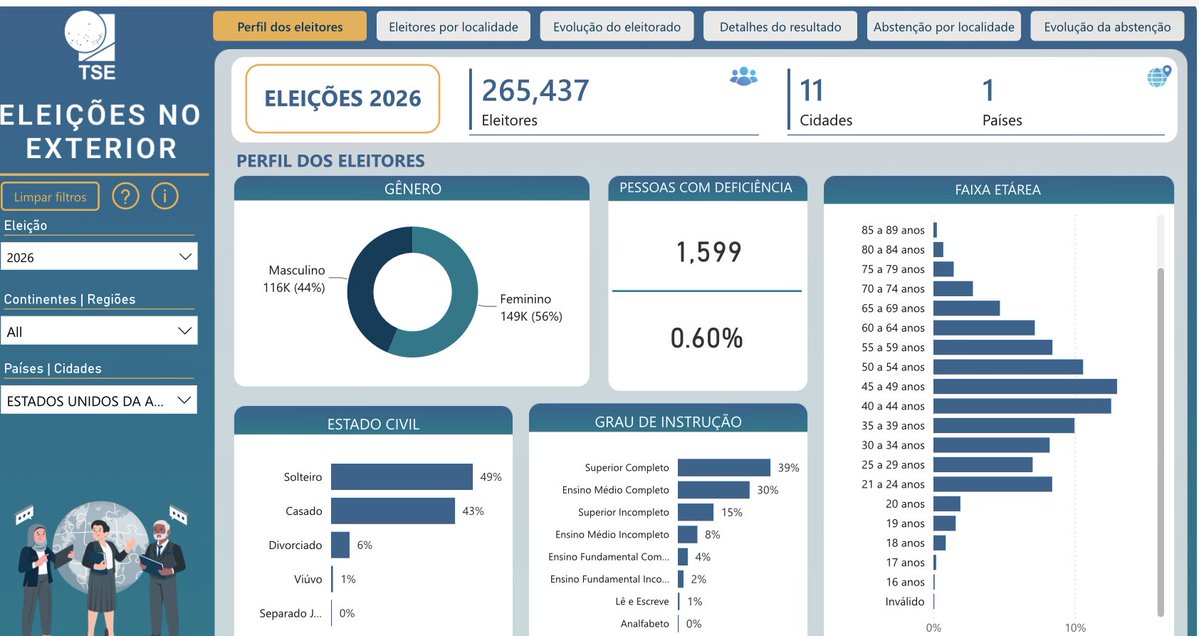Viewport: 1199px width, 636px height.
Task: Click the Viúvo label in Estado Civil
Action: [308, 579]
